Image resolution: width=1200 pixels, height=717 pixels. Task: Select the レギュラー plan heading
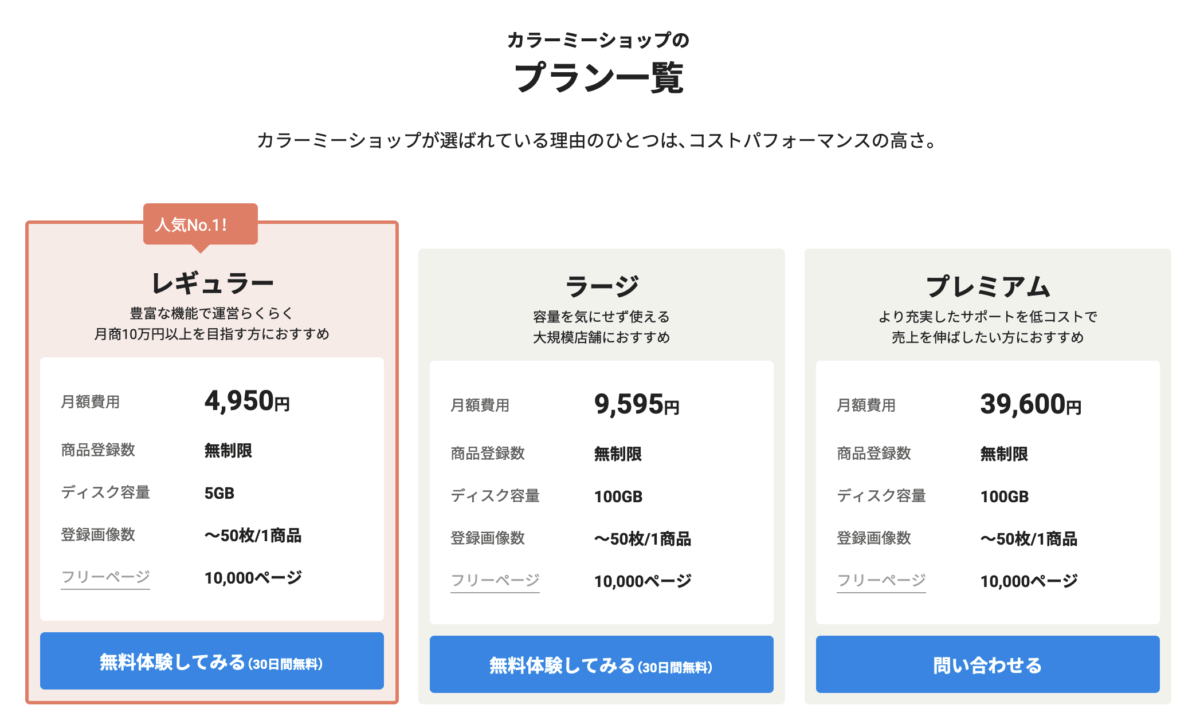tap(212, 281)
